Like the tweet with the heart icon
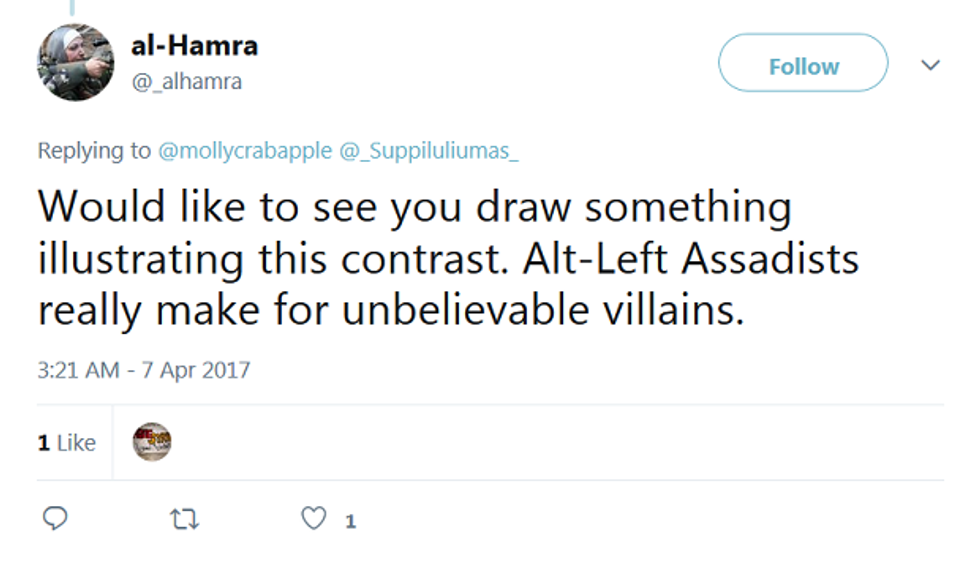The height and width of the screenshot is (563, 980). coord(314,519)
